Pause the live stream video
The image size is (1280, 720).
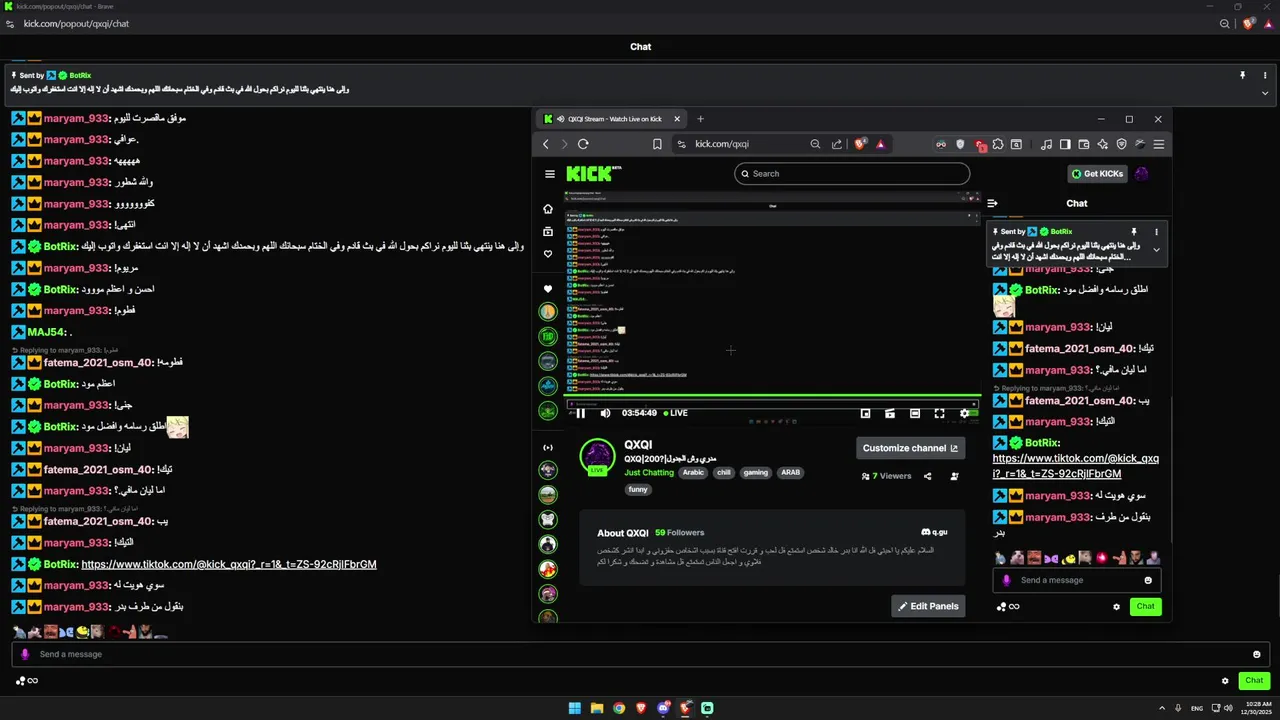pyautogui.click(x=581, y=413)
